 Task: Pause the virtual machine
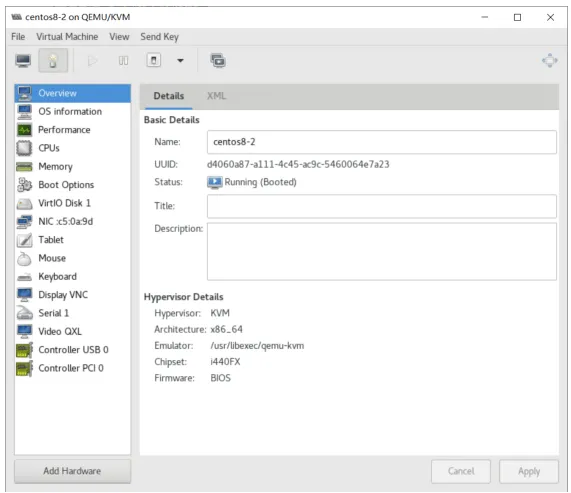point(123,60)
